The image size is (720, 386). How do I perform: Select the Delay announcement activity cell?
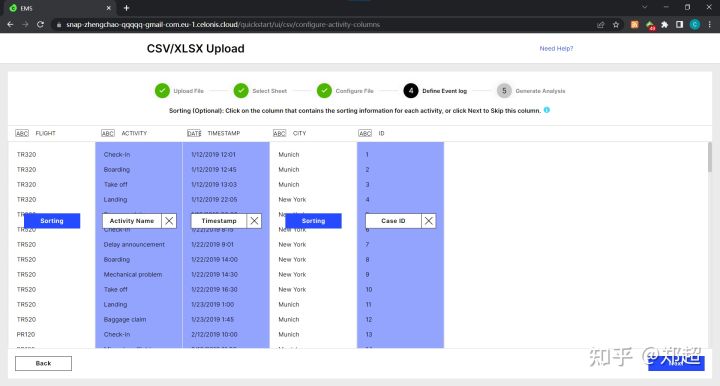point(134,244)
